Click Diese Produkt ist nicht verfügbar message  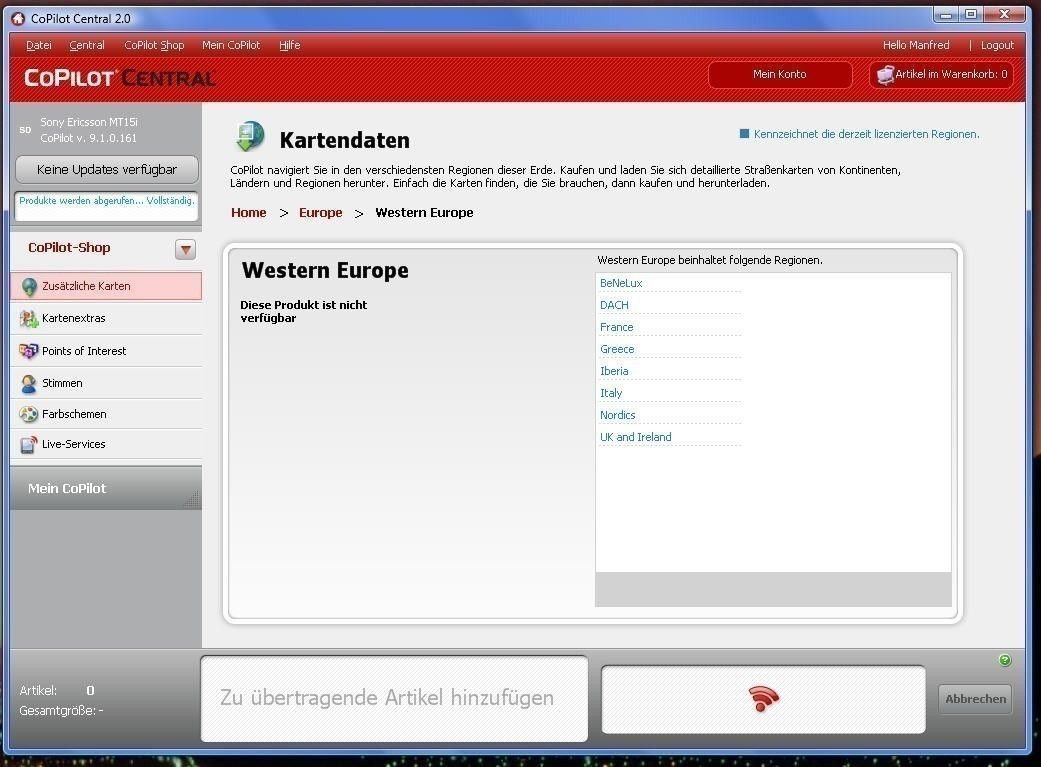(303, 311)
